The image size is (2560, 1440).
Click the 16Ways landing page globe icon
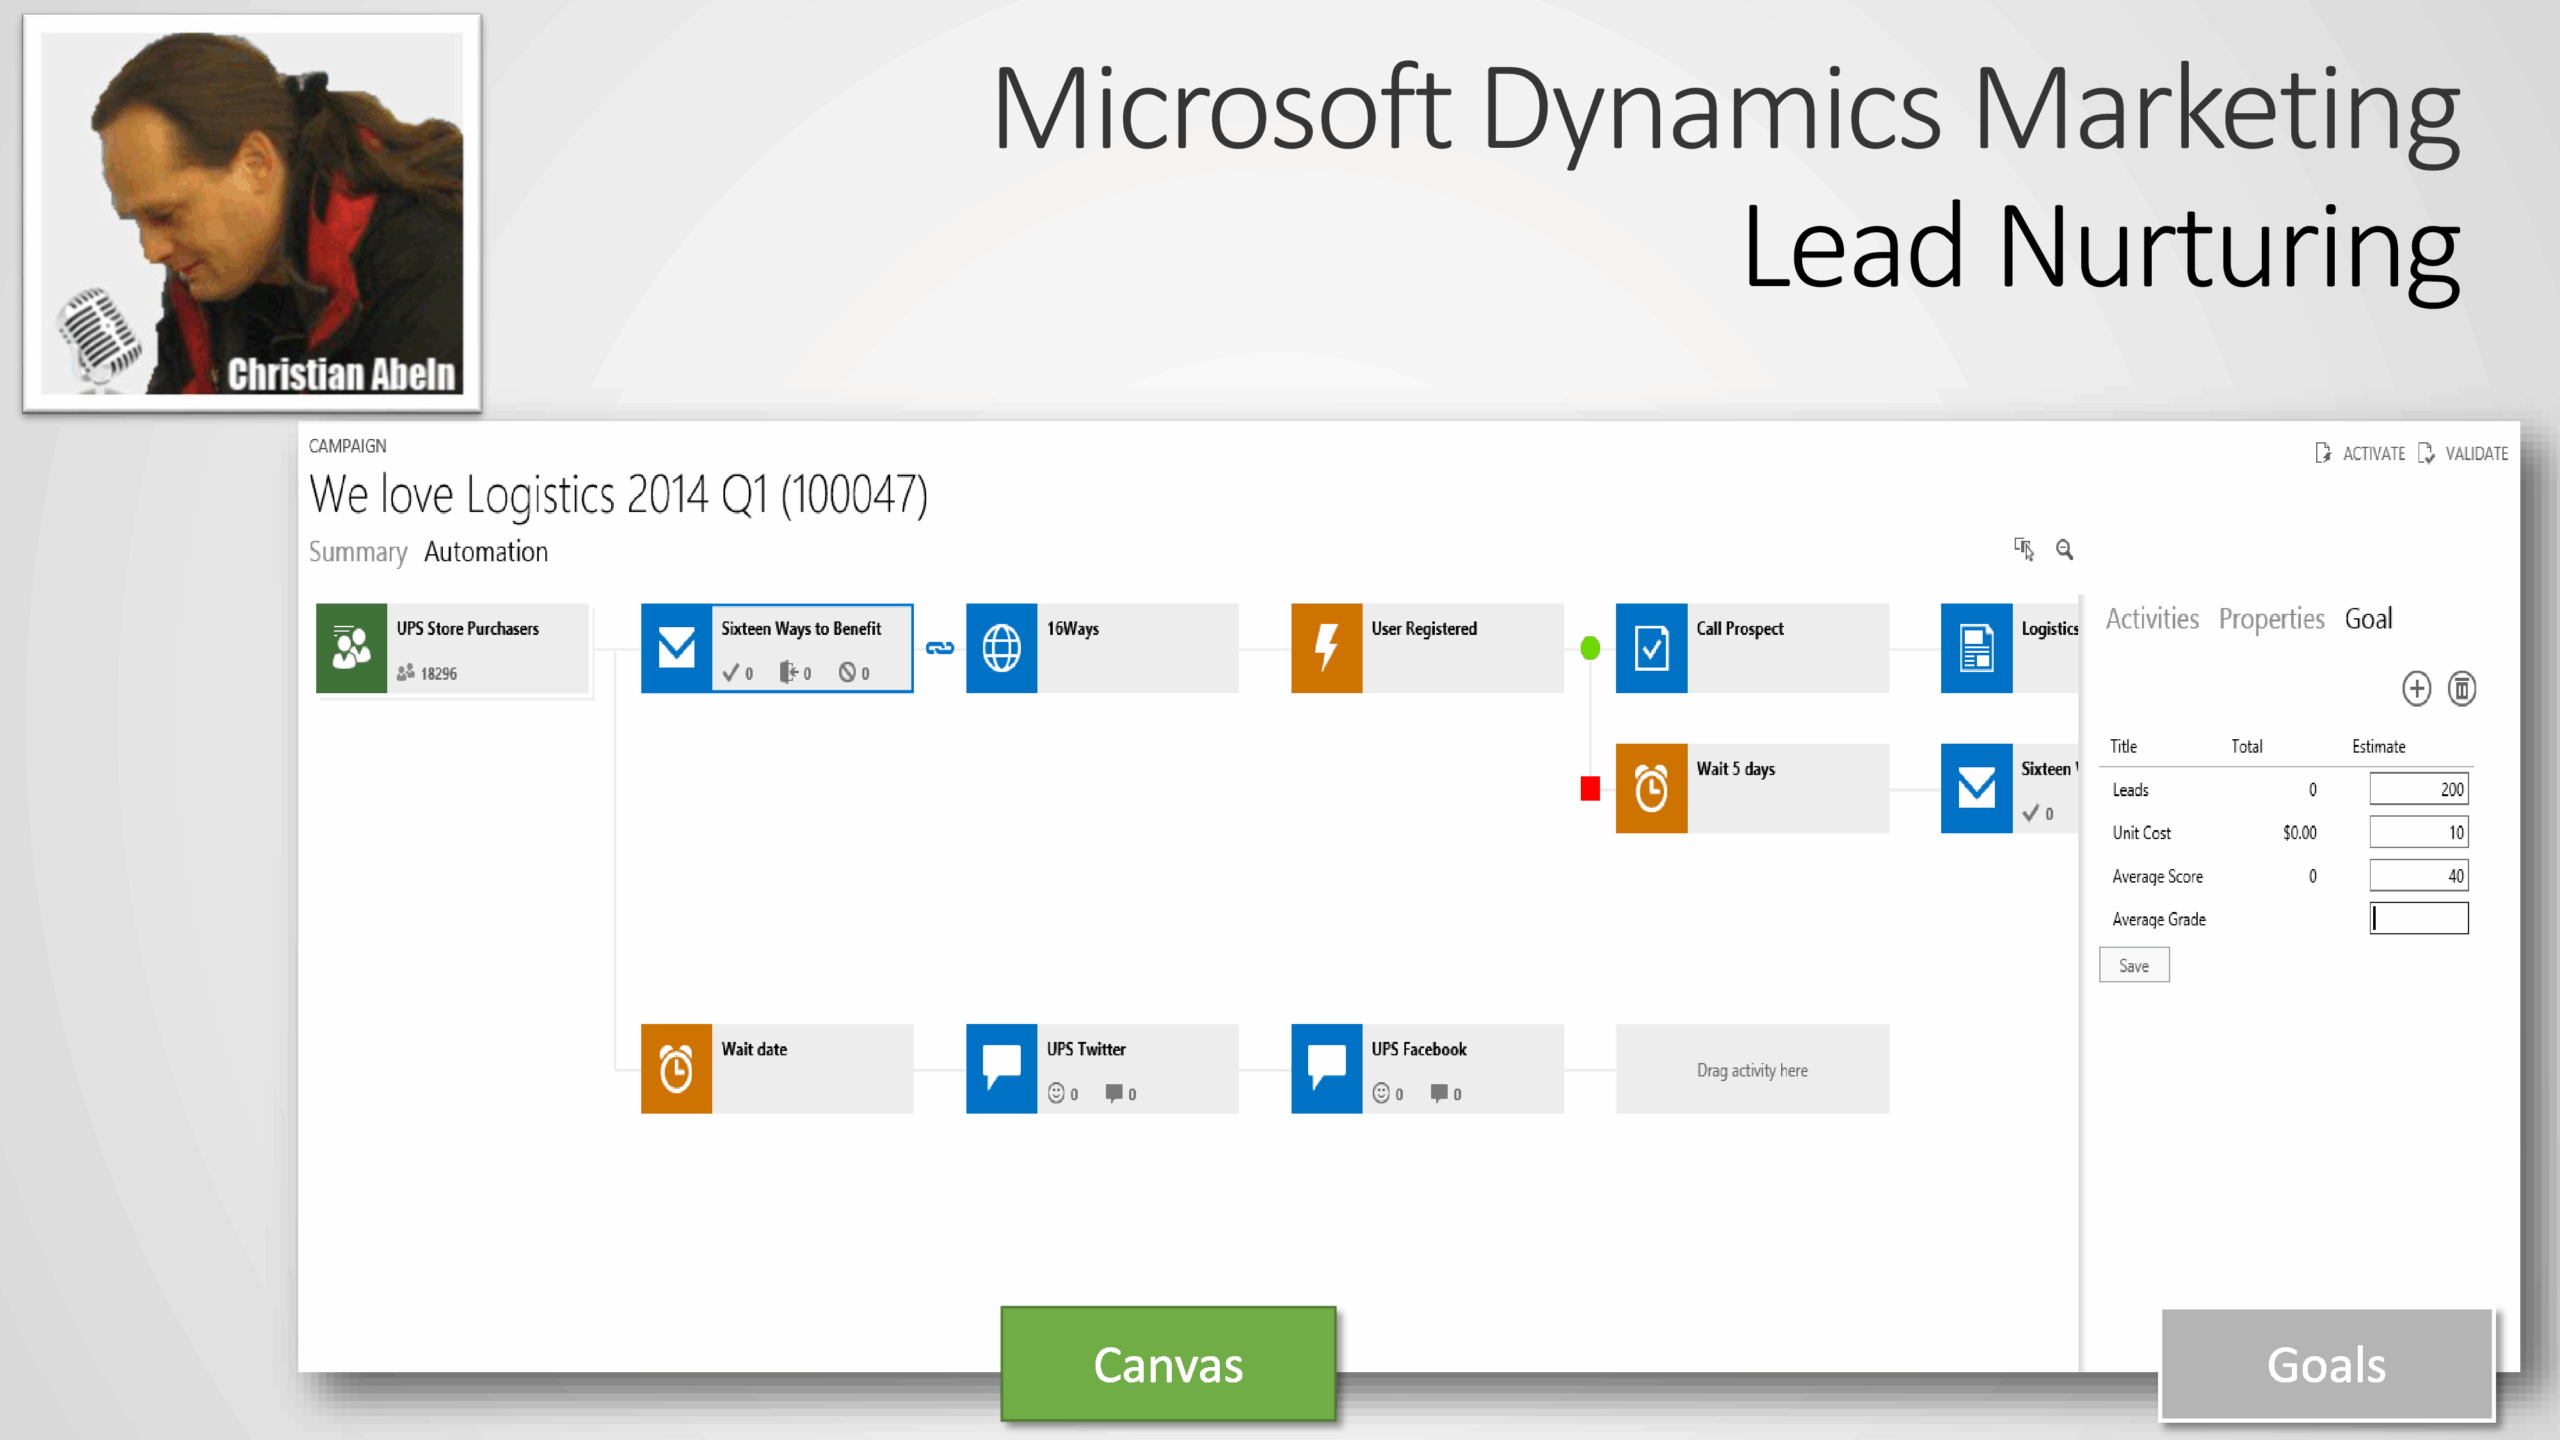coord(1001,648)
